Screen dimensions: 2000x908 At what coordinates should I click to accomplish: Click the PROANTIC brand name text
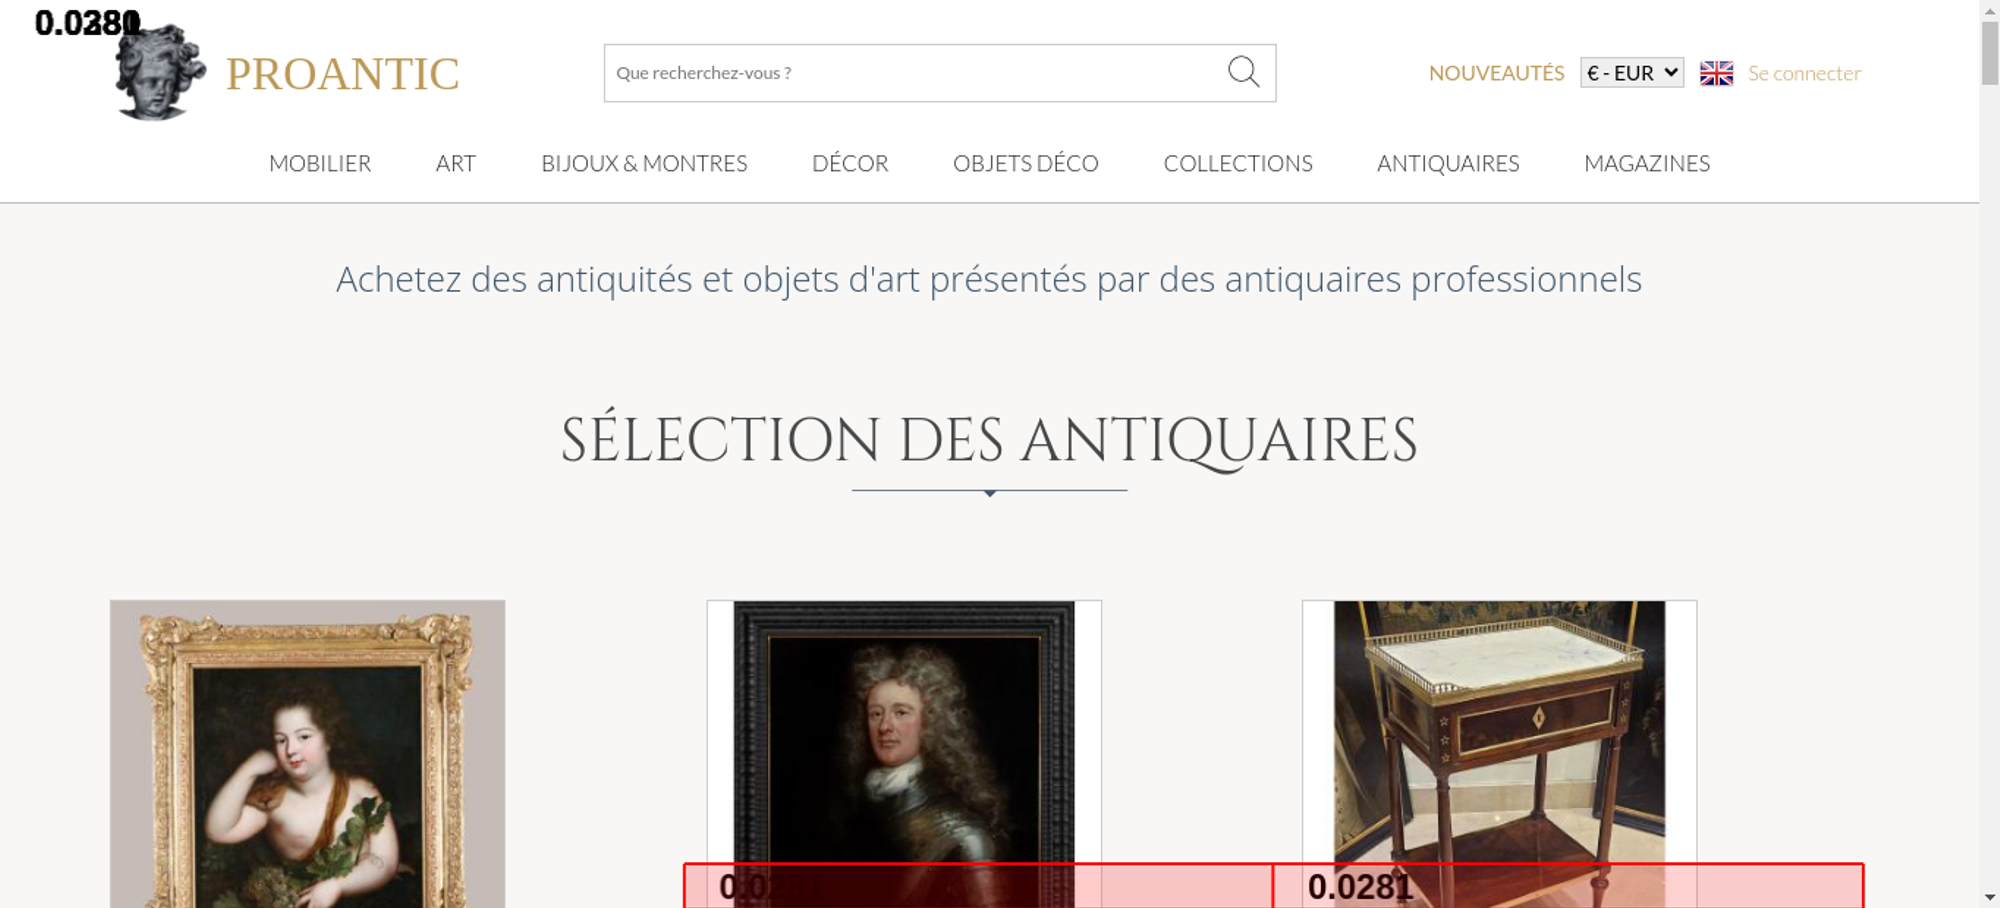tap(342, 74)
